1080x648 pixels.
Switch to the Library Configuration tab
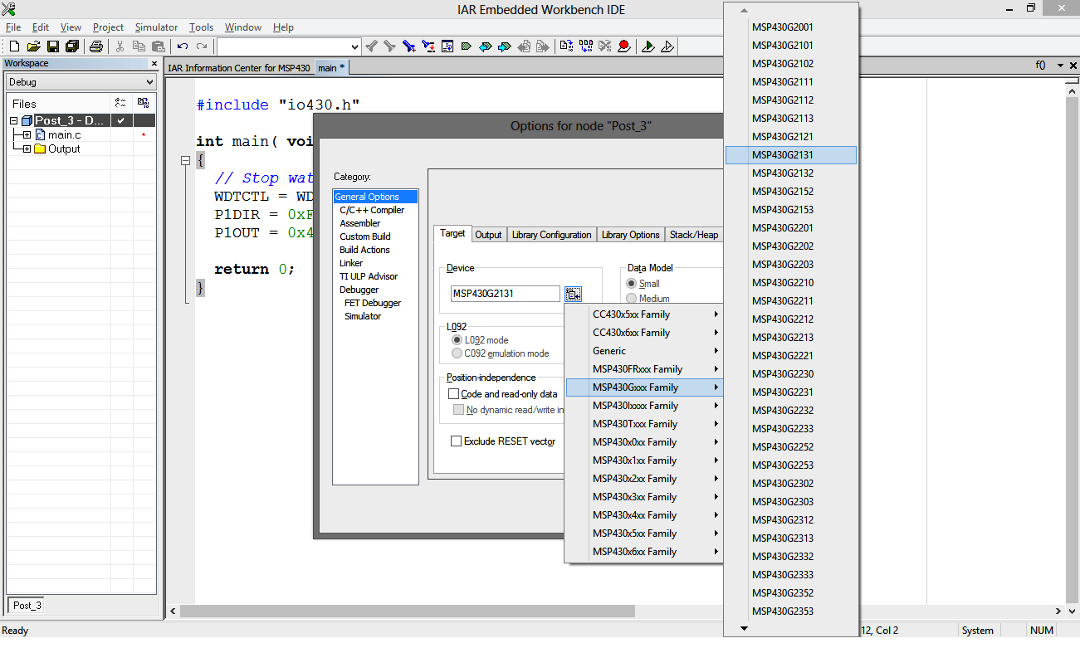(551, 235)
